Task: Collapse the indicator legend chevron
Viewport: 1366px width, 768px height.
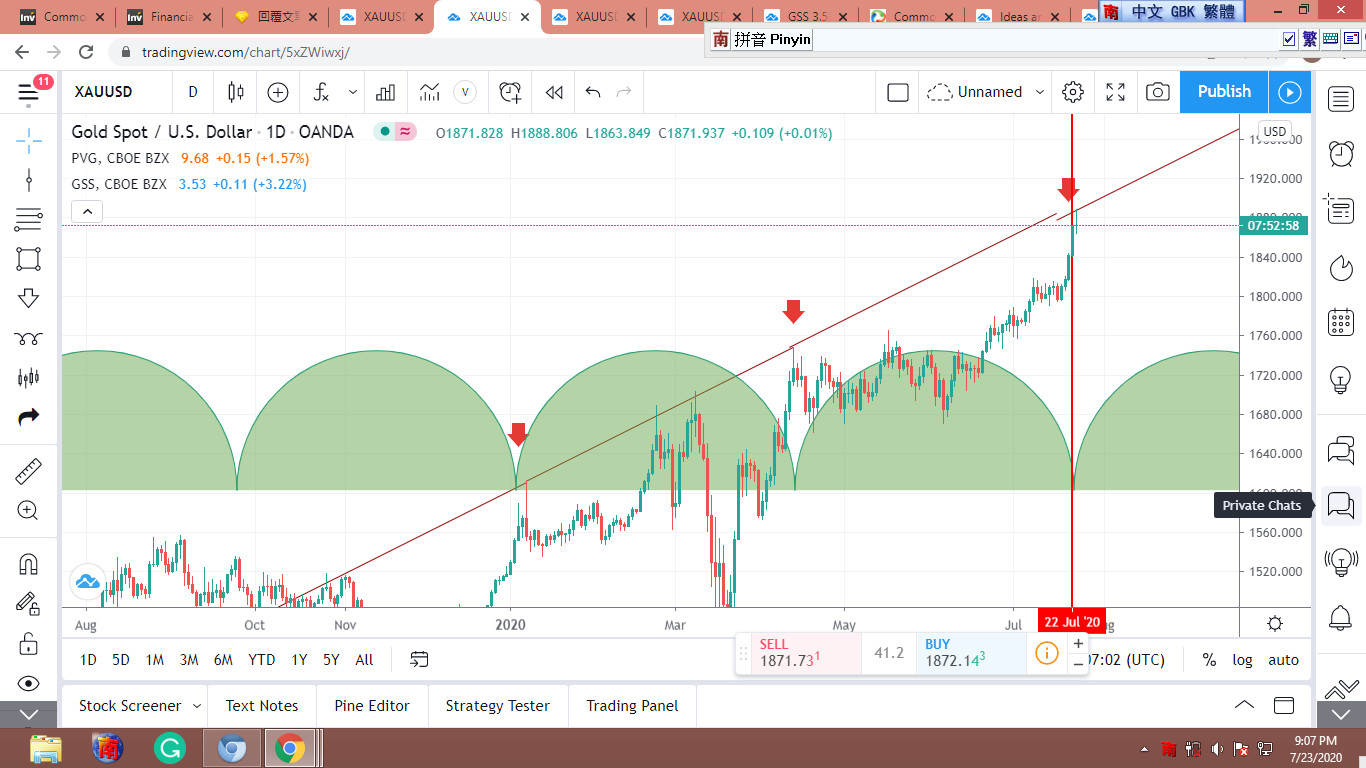Action: (88, 211)
